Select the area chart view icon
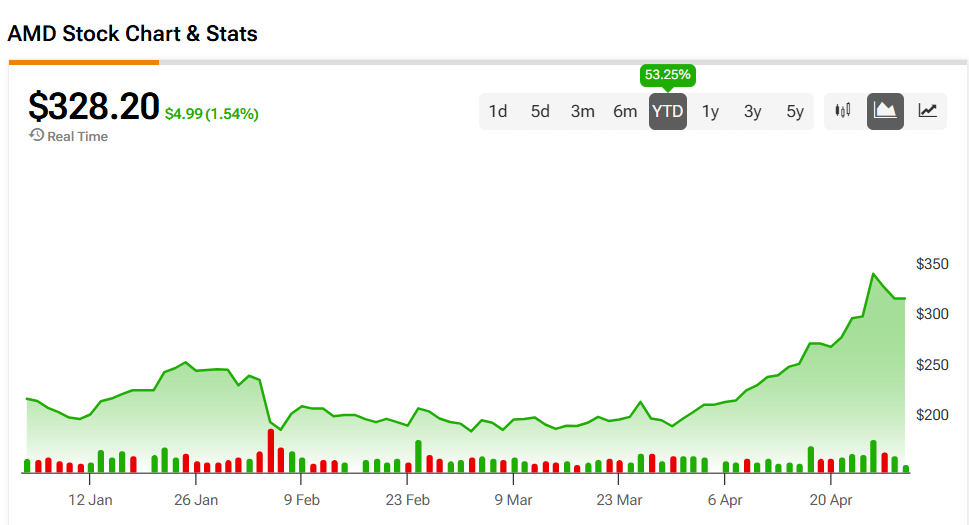The height and width of the screenshot is (525, 969). pyautogui.click(x=885, y=111)
